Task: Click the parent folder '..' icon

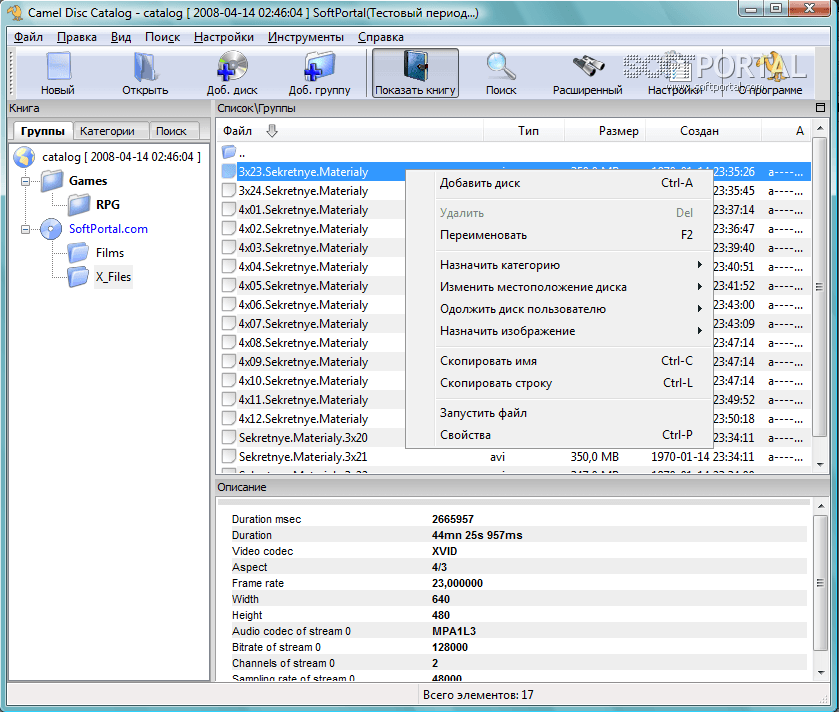Action: click(x=229, y=152)
